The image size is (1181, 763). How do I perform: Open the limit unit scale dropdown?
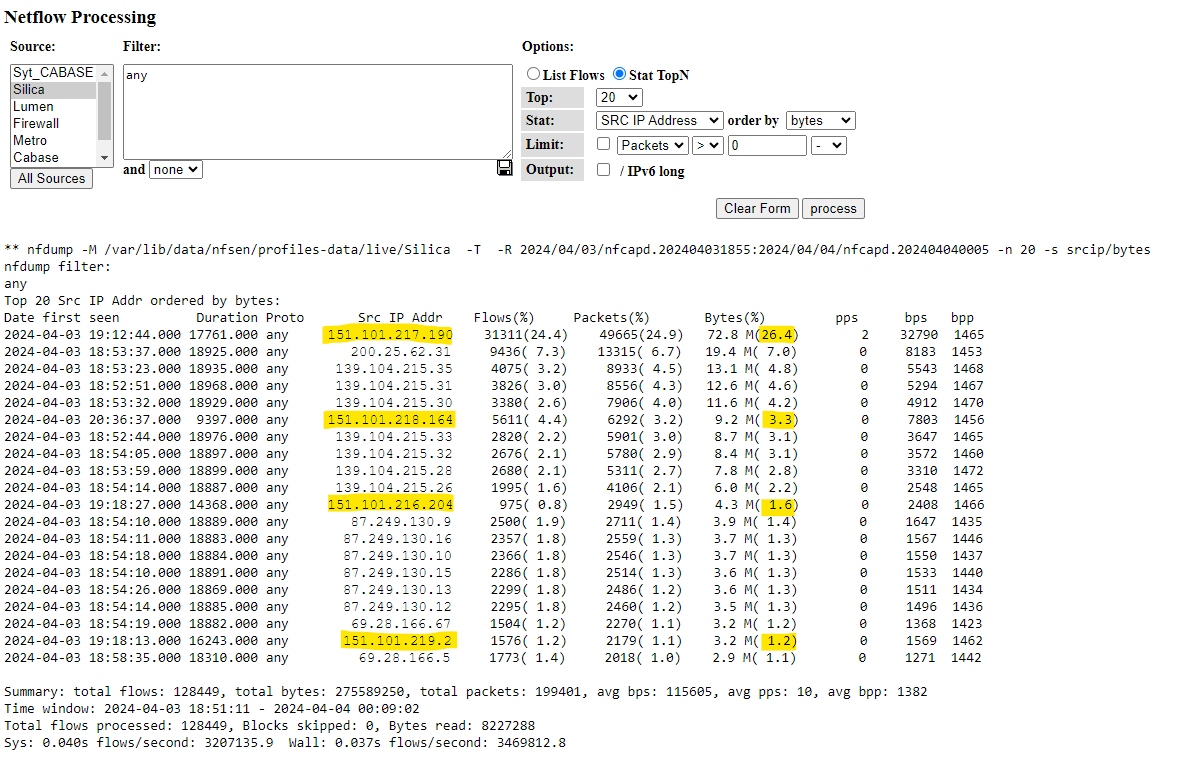pos(829,145)
